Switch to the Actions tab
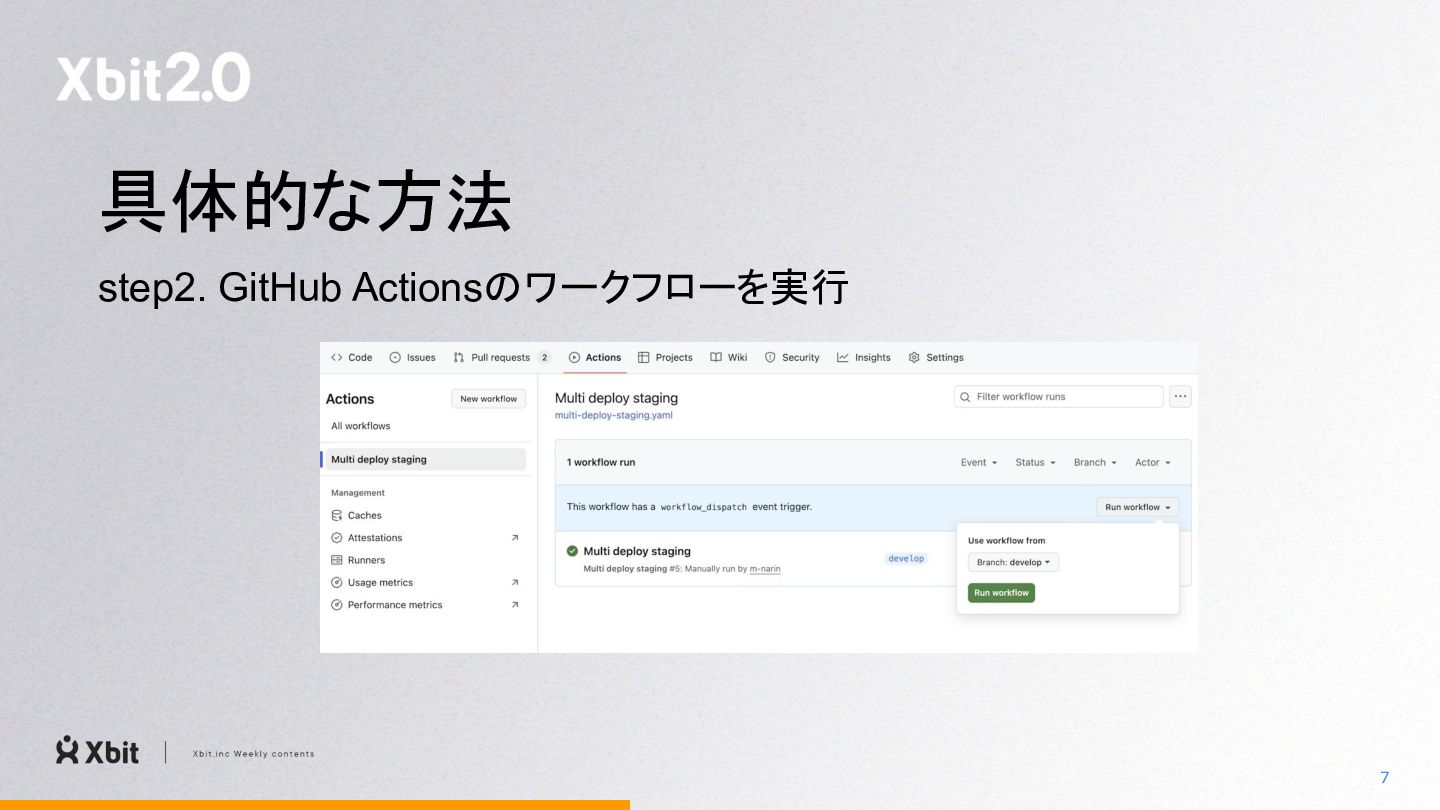Image resolution: width=1440 pixels, height=810 pixels. pos(595,357)
